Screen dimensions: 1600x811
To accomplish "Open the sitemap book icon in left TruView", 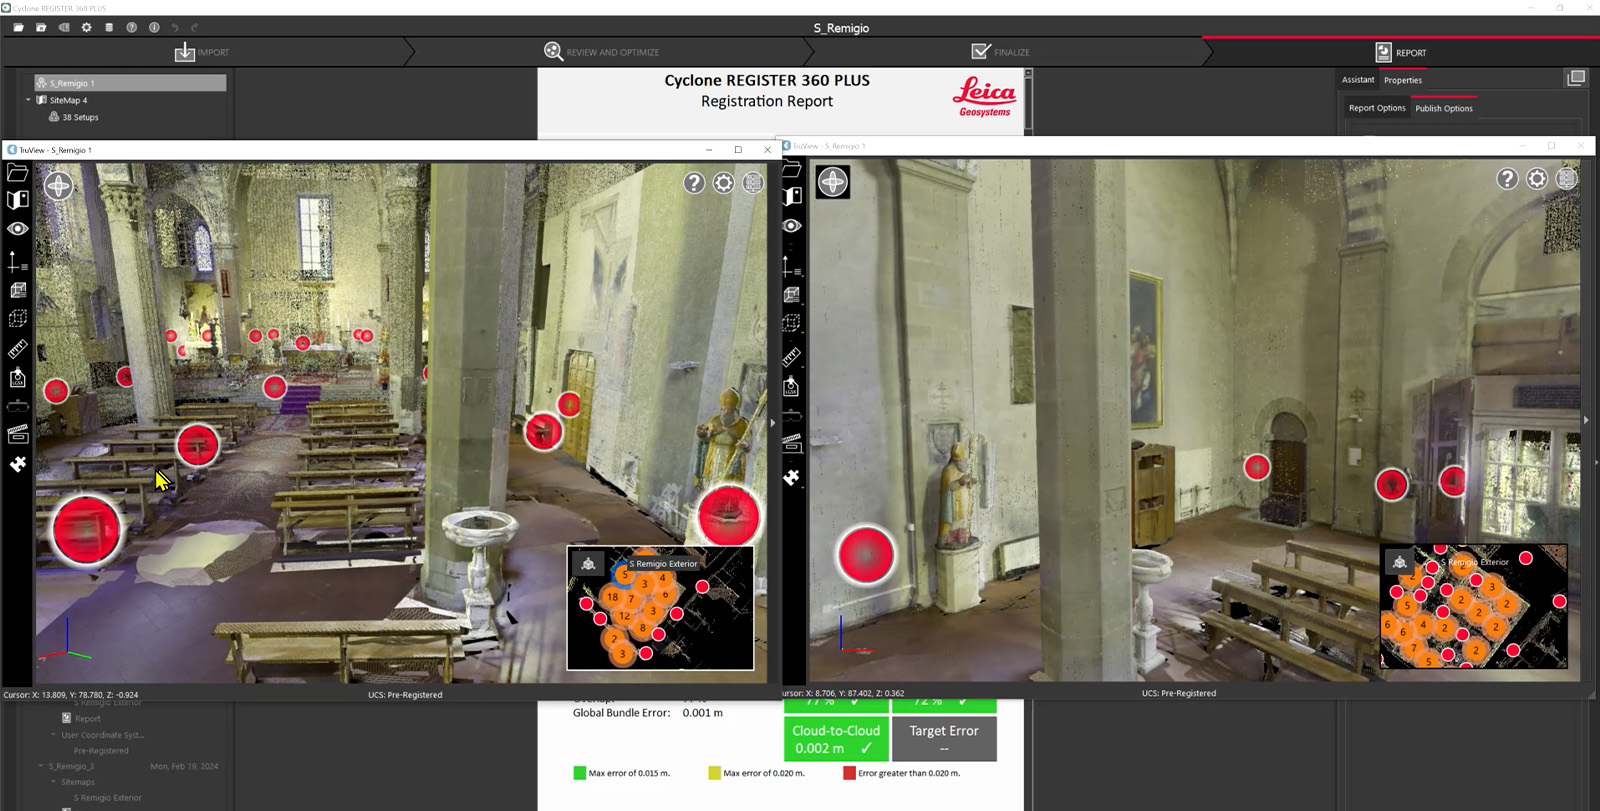I will 17,200.
